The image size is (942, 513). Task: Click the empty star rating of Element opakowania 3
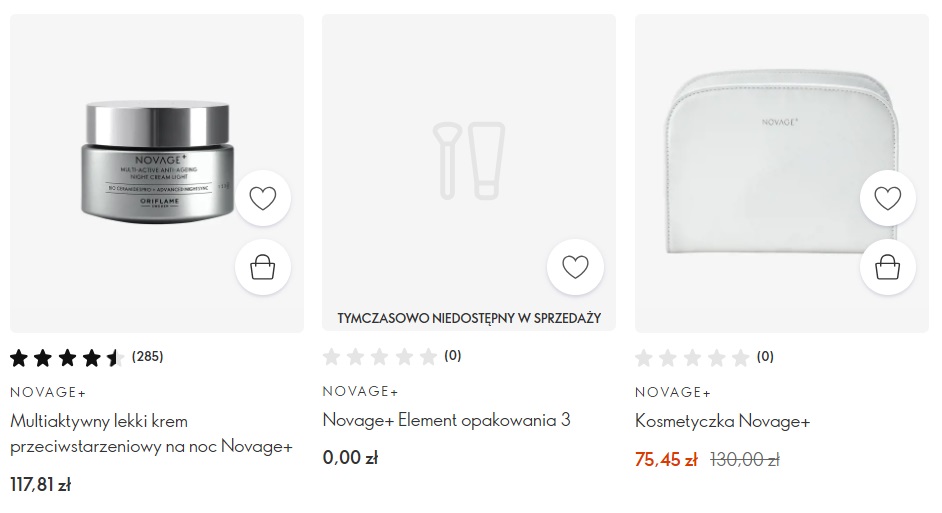click(392, 357)
